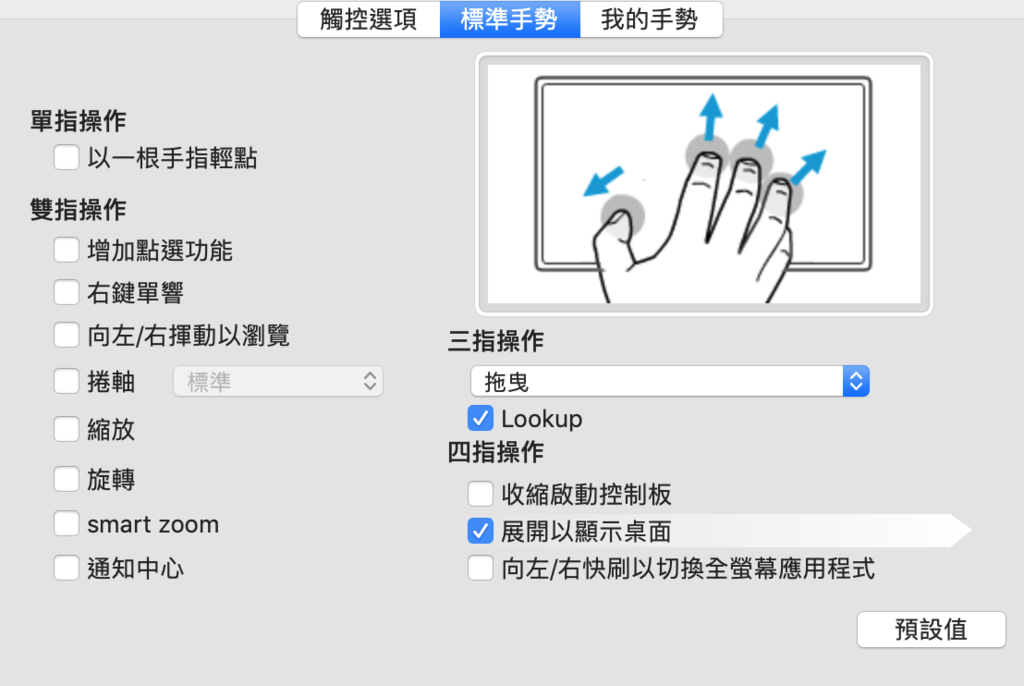Check the 通知中心 option
Screen dimensions: 1024x686
click(67, 568)
